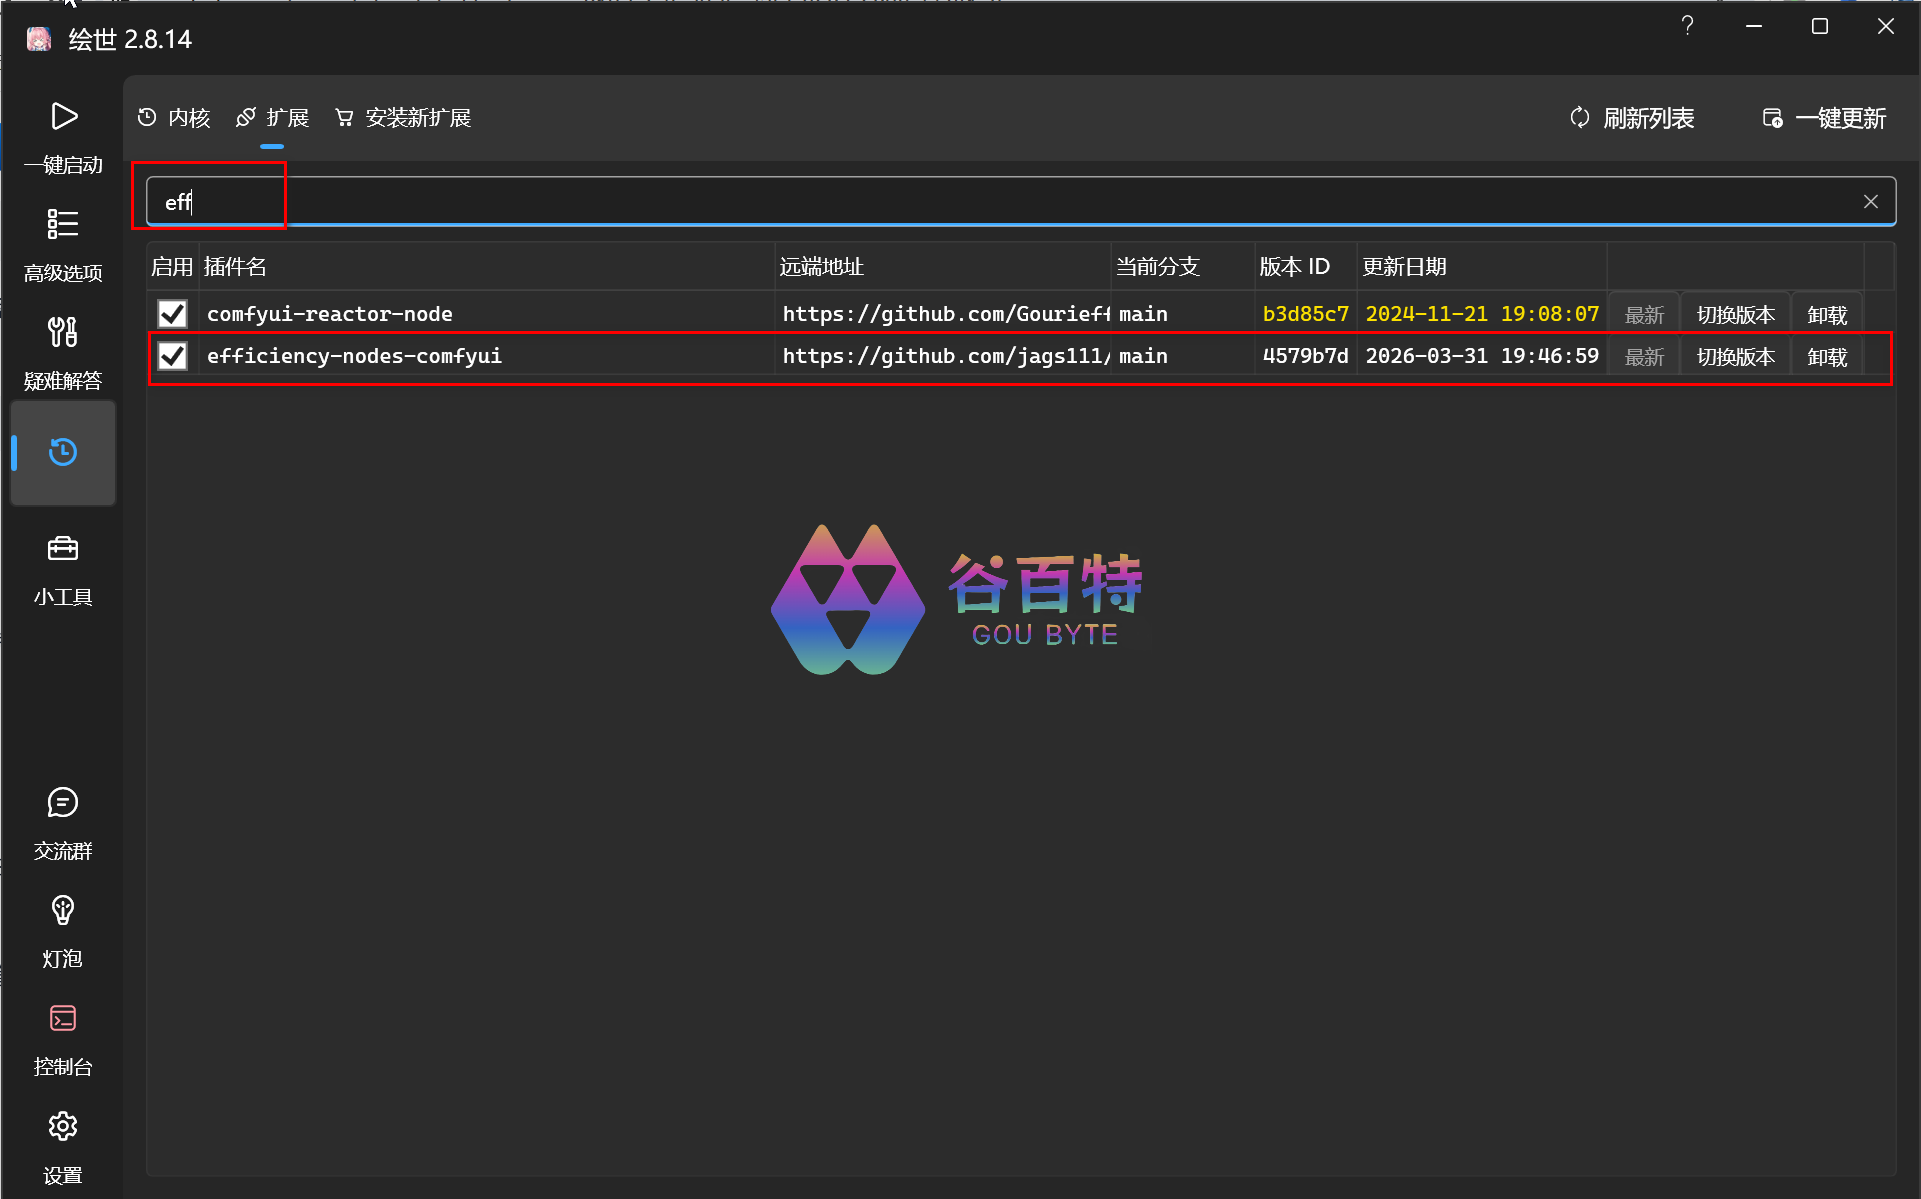This screenshot has width=1921, height=1199.
Task: Clear the search box with X
Action: (x=1870, y=202)
